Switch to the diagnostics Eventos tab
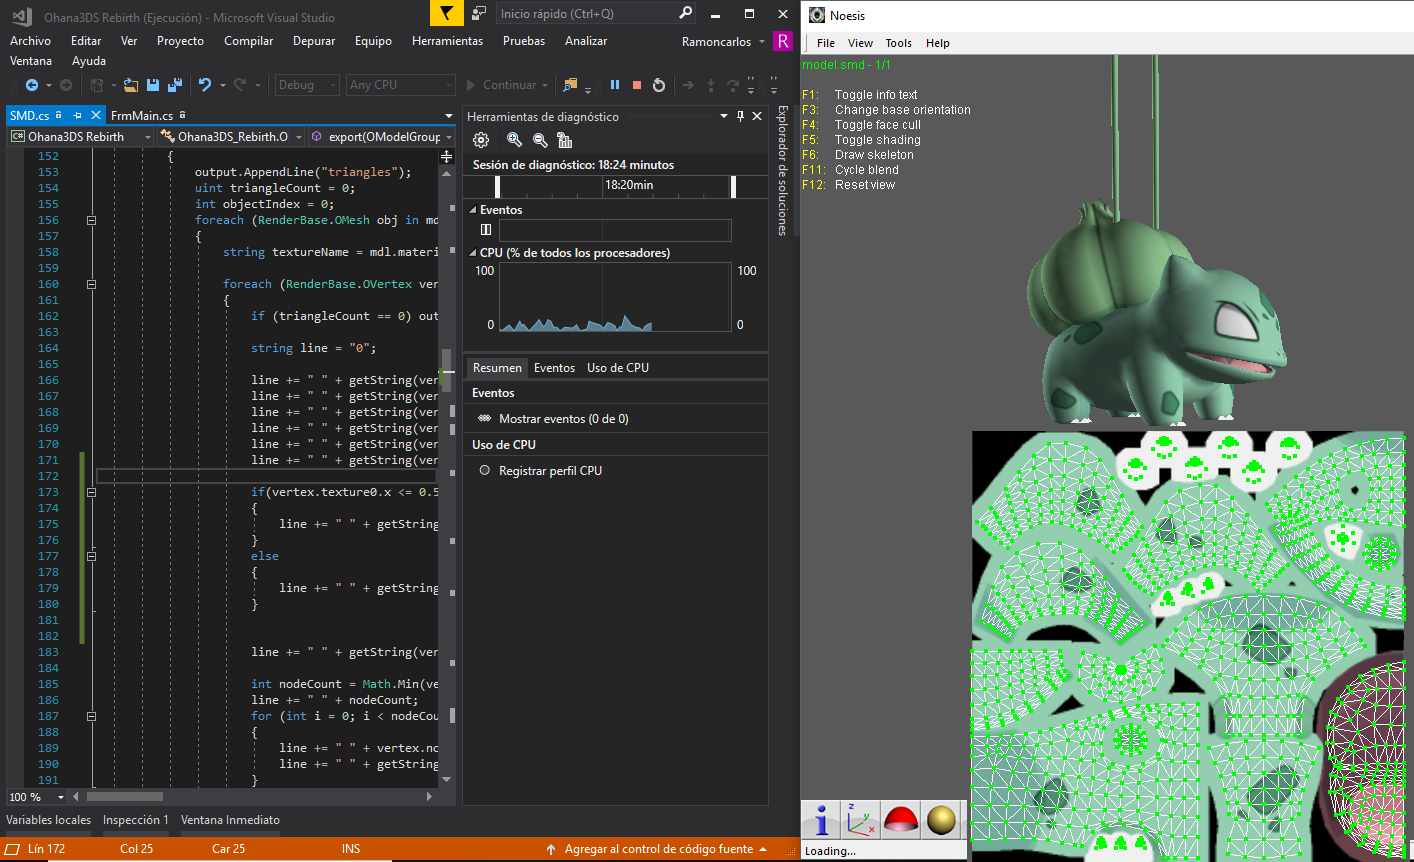Viewport: 1414px width, 862px height. coord(554,368)
